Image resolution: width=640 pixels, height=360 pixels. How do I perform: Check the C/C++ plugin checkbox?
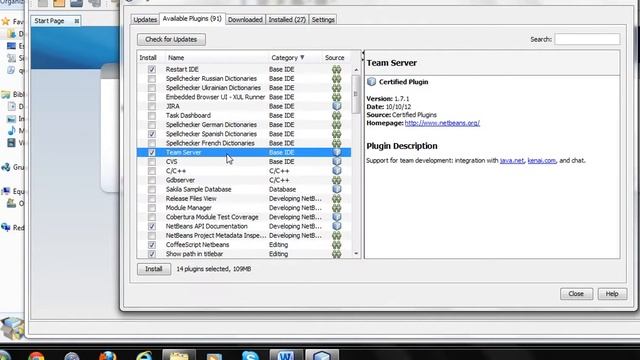[x=152, y=171]
